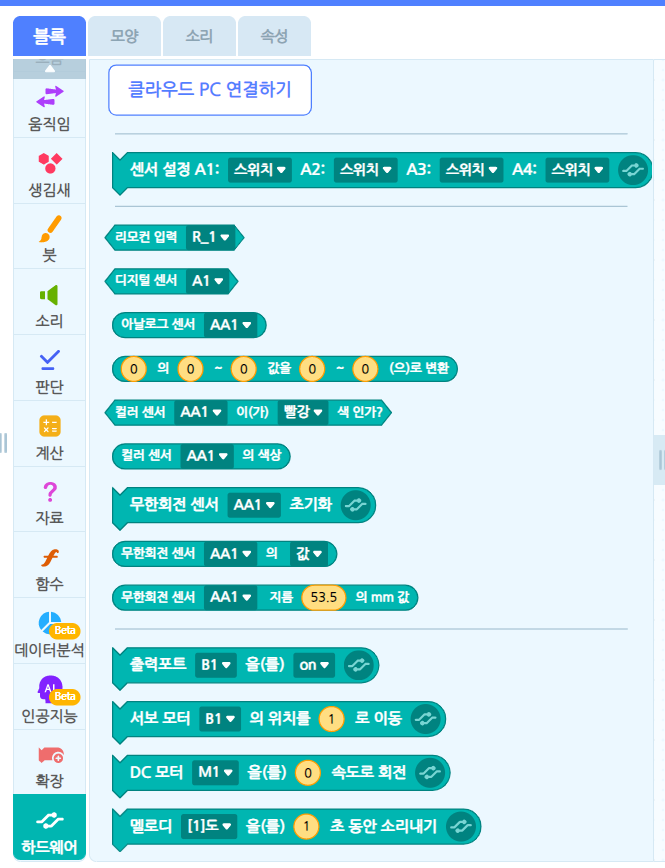Select the 디지털 센서 block label
Image resolution: width=665 pixels, height=868 pixels.
click(146, 281)
